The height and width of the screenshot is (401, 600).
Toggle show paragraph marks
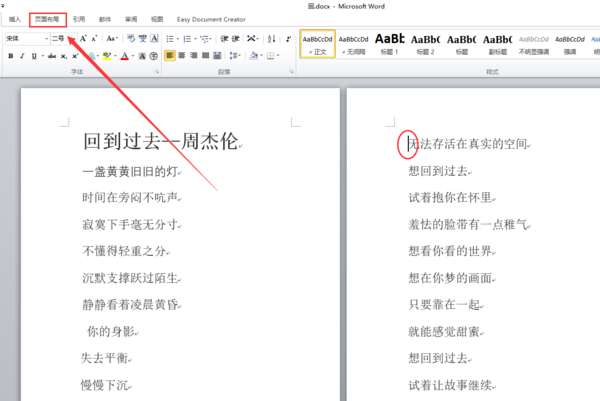(288, 39)
